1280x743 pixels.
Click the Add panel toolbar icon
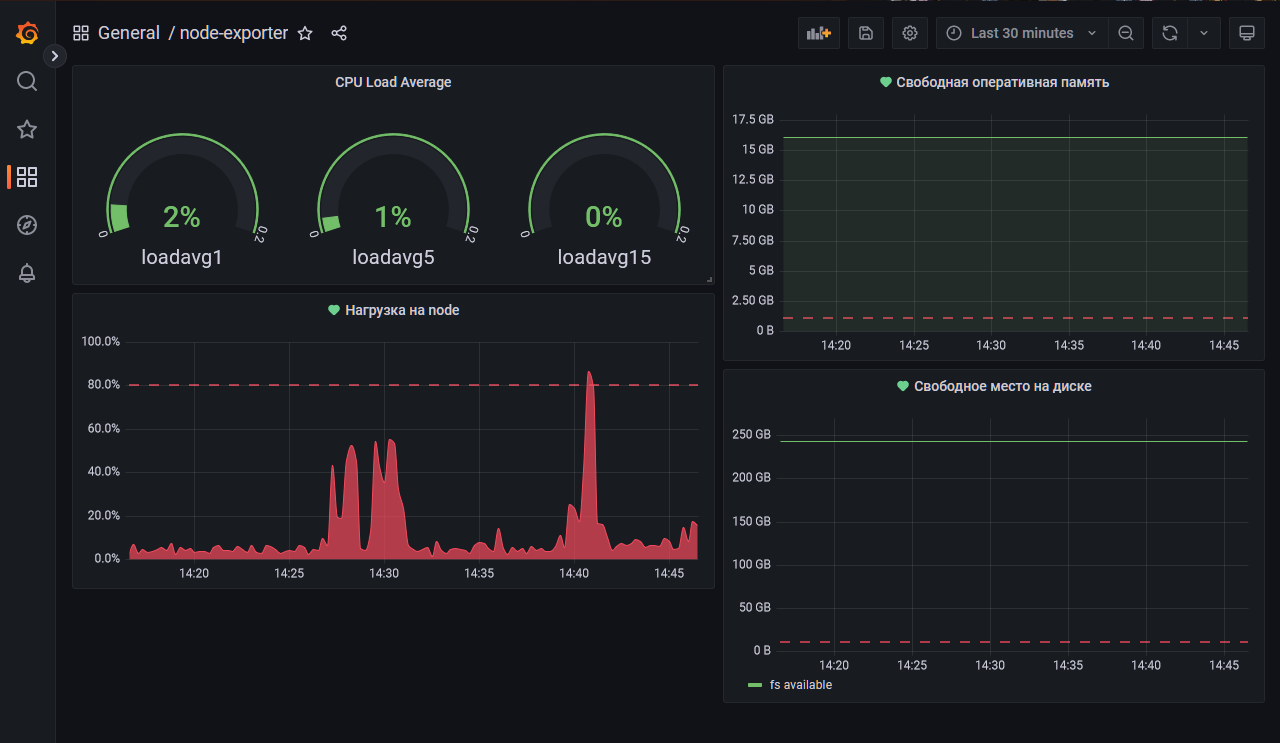point(818,33)
